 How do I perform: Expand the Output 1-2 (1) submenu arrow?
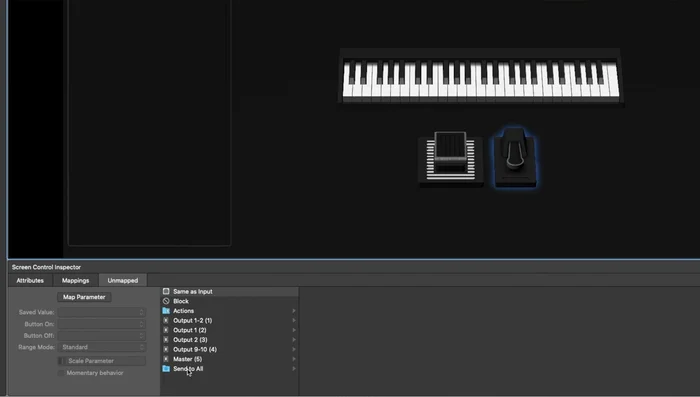pos(294,320)
